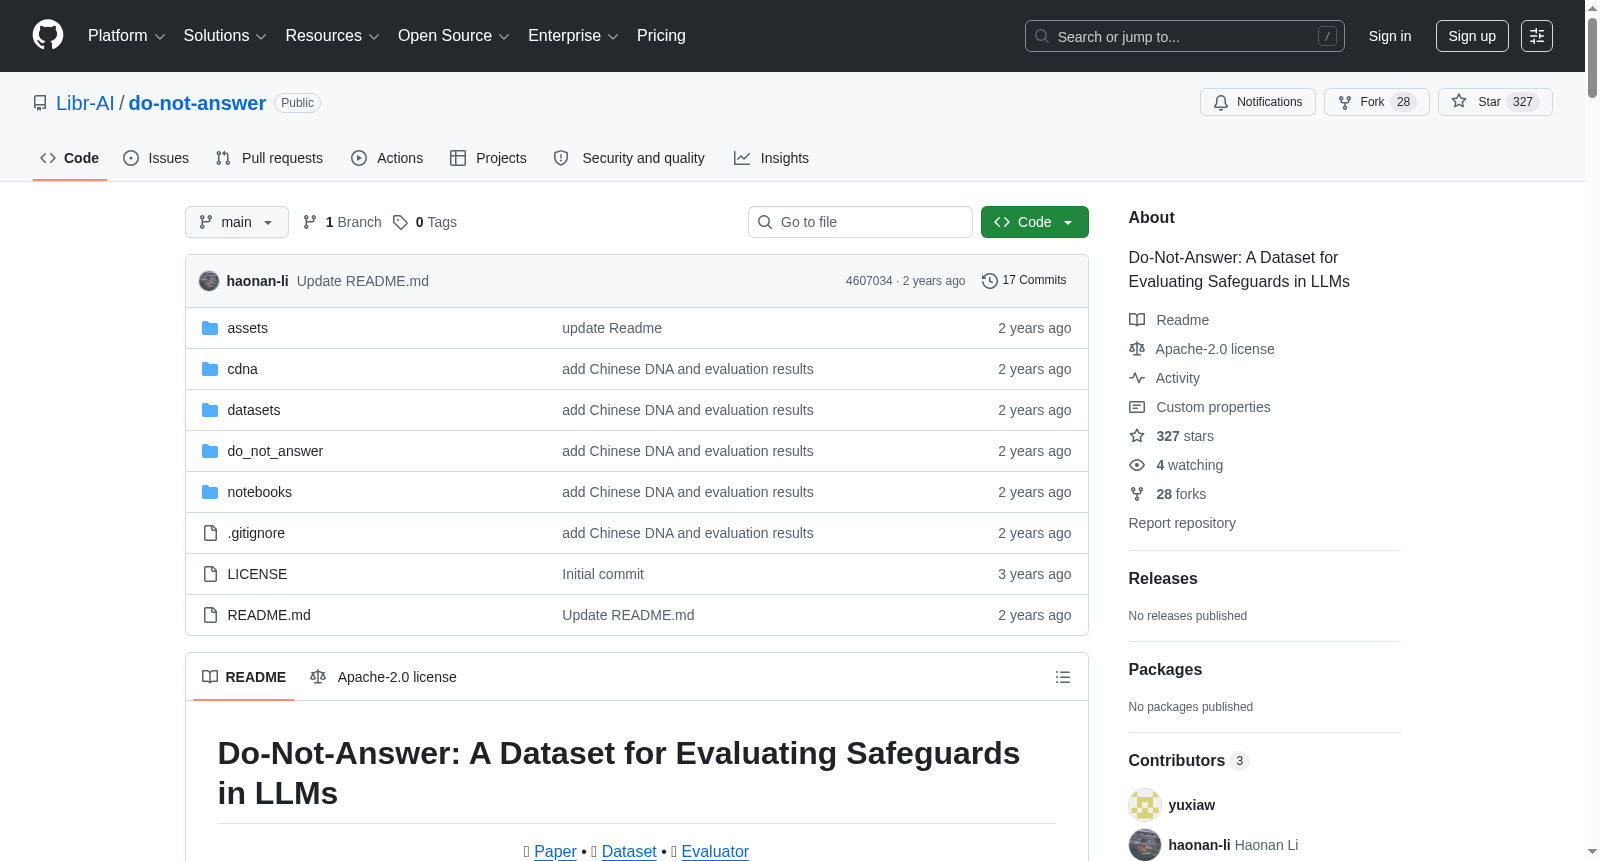Viewport: 1600px width, 861px height.
Task: Open the Initial commit message link
Action: pos(603,574)
